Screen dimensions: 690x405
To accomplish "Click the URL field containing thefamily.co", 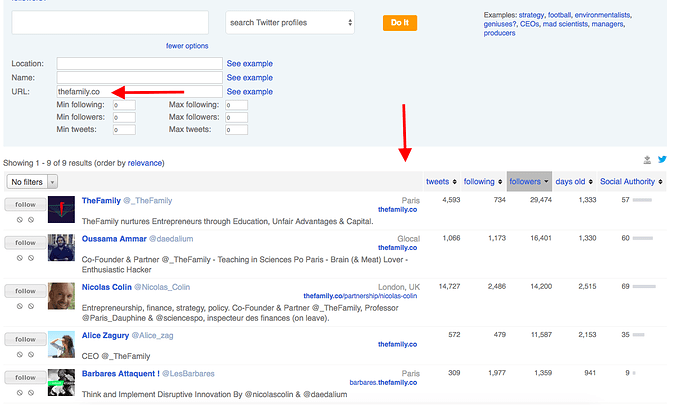I will [139, 92].
